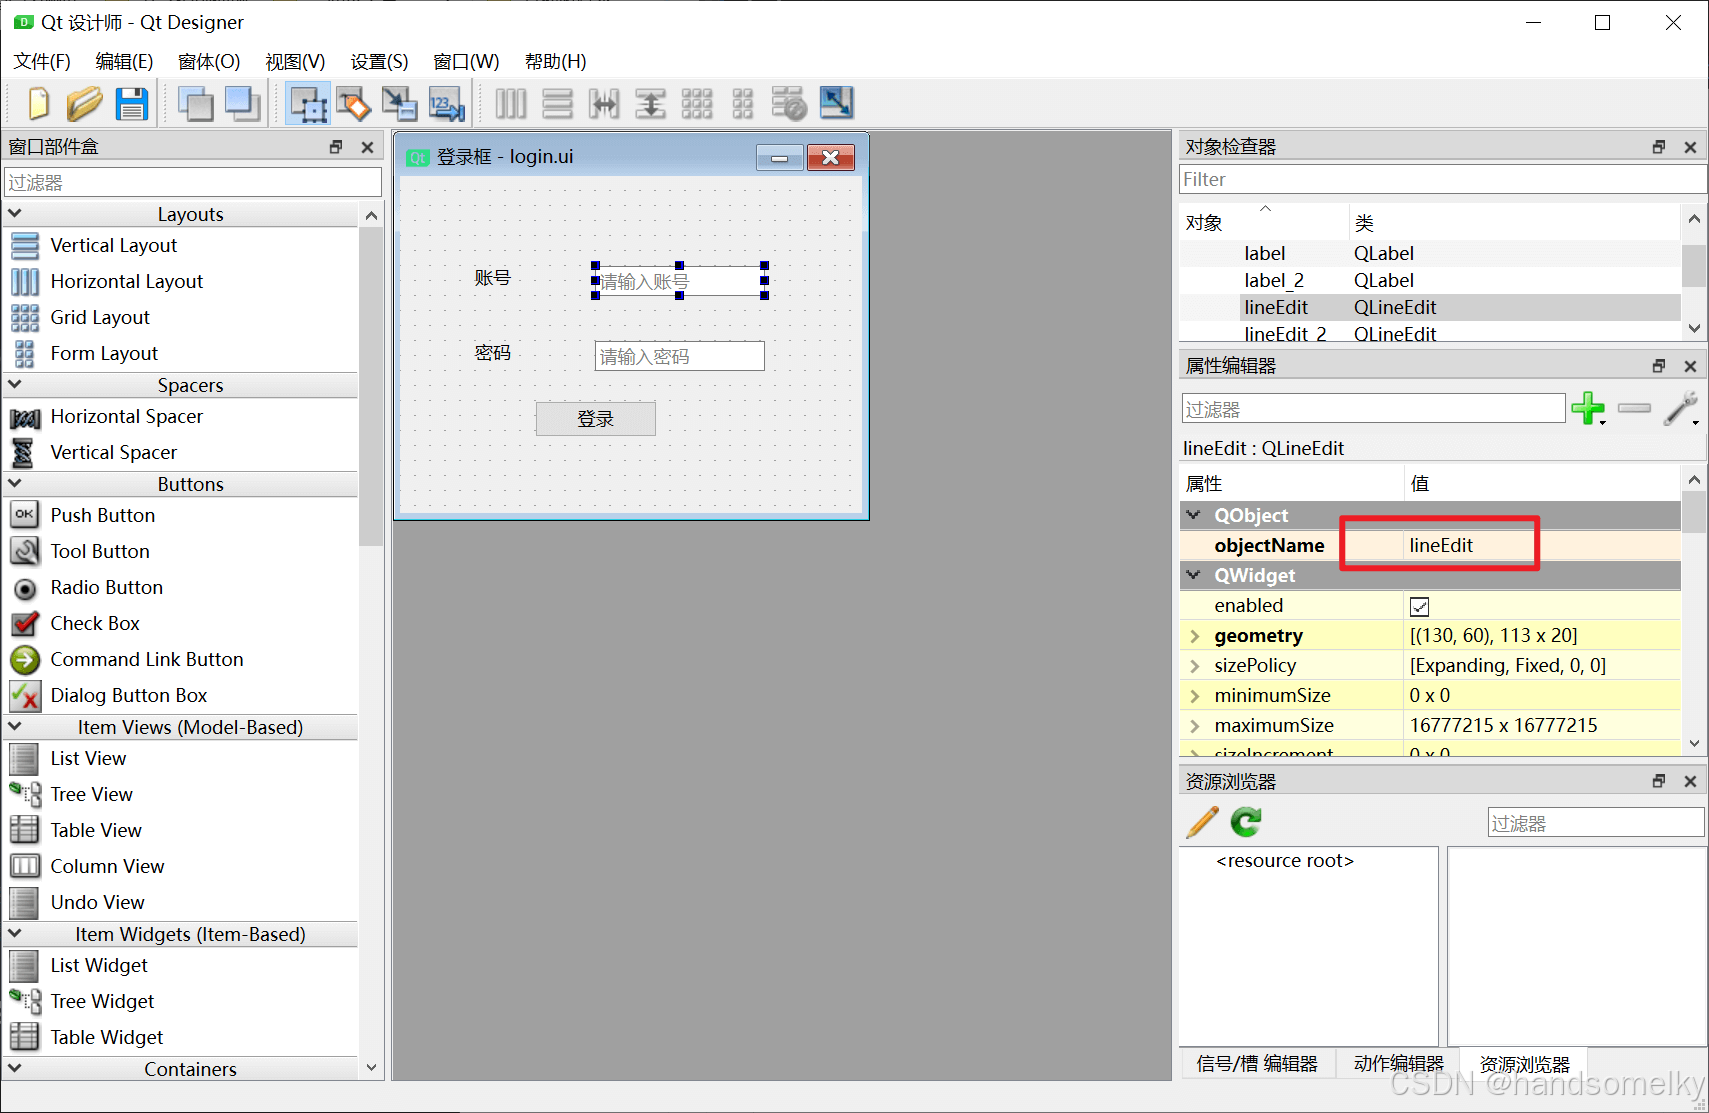Viewport: 1709px width, 1113px height.
Task: Switch to the 信号/槽 编辑器 tab
Action: (1257, 1063)
